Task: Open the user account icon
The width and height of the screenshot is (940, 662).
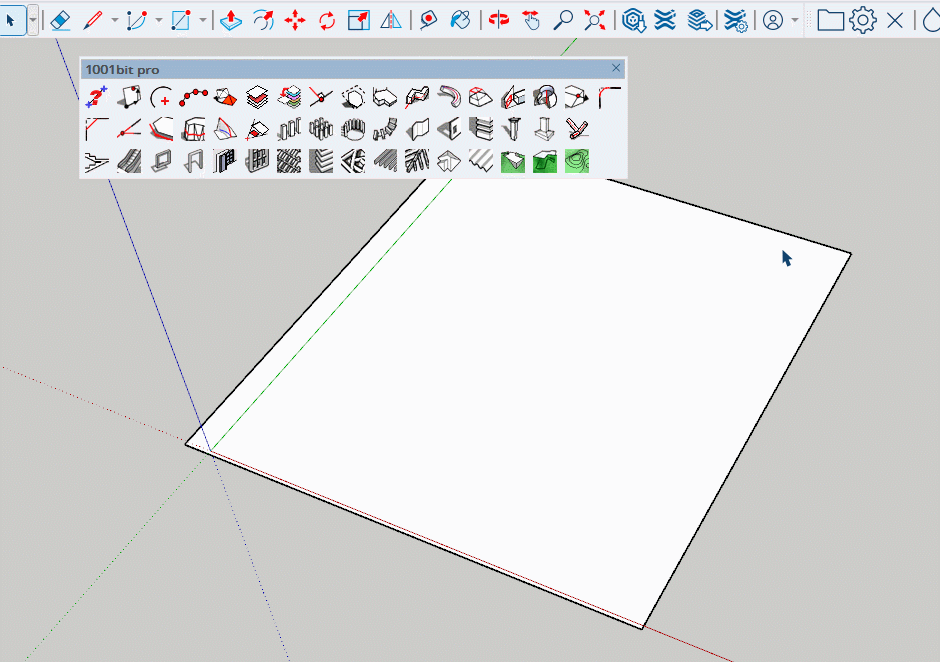Action: (773, 20)
